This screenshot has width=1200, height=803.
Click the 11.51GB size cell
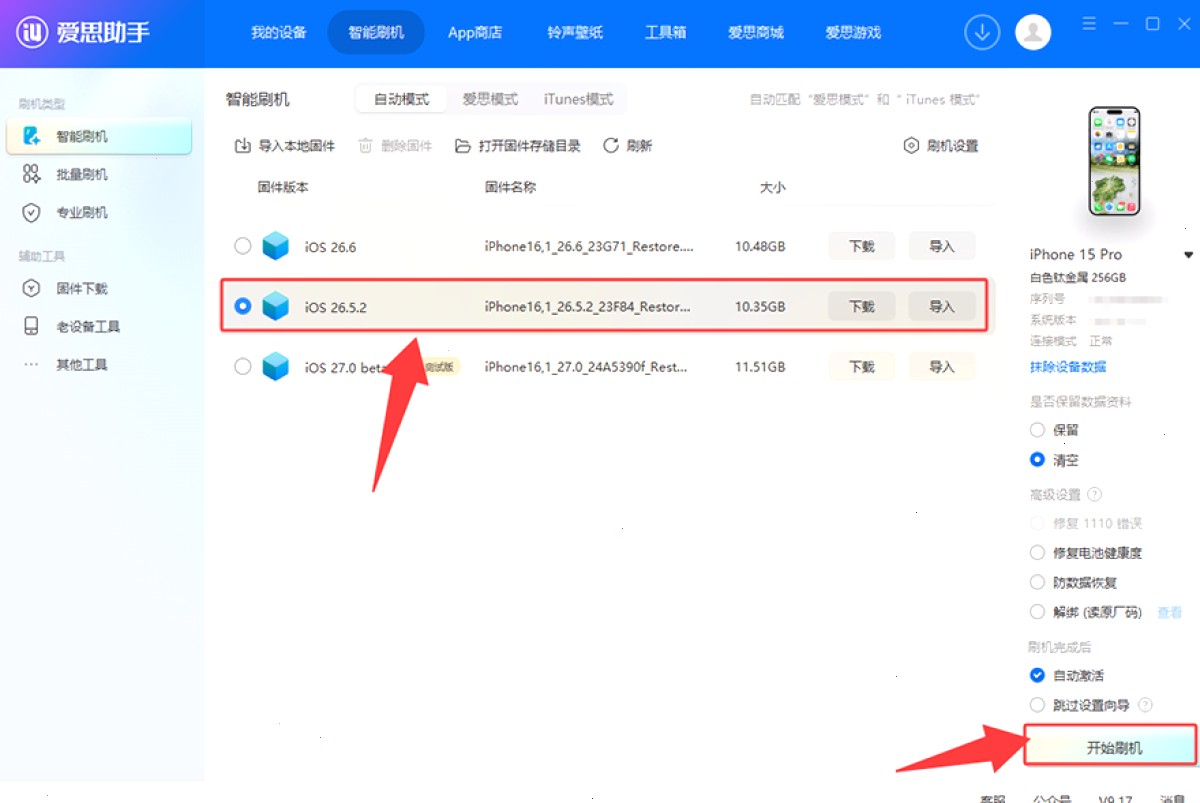pyautogui.click(x=760, y=367)
